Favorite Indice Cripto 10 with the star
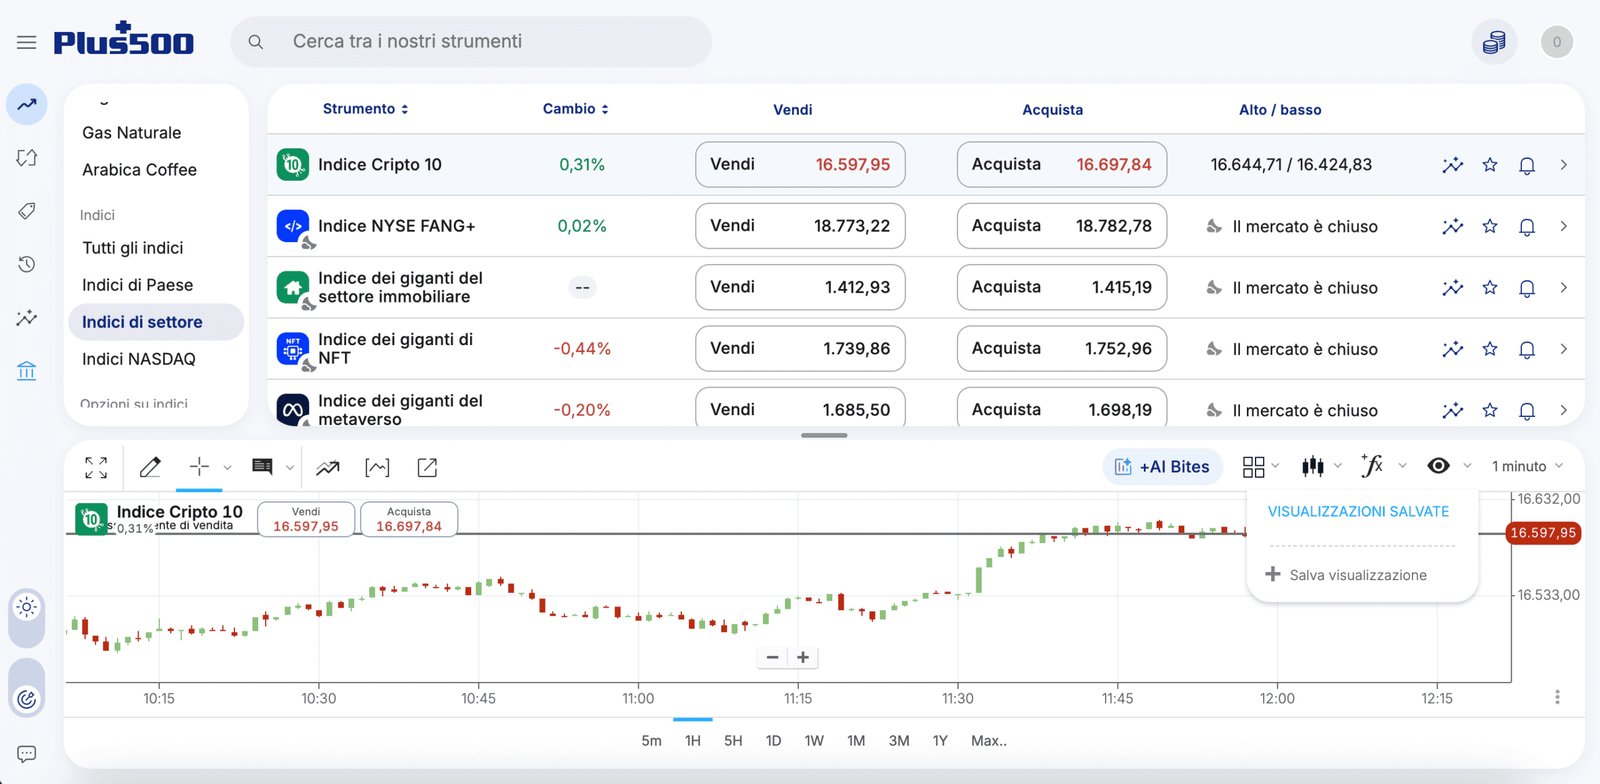Image resolution: width=1600 pixels, height=784 pixels. pyautogui.click(x=1490, y=165)
